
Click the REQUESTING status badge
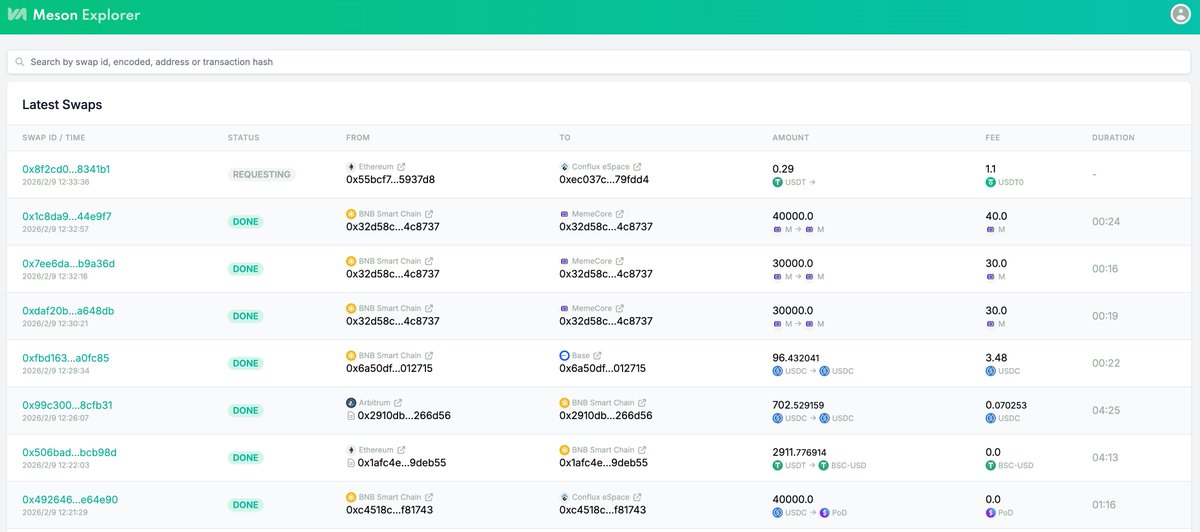(x=262, y=174)
